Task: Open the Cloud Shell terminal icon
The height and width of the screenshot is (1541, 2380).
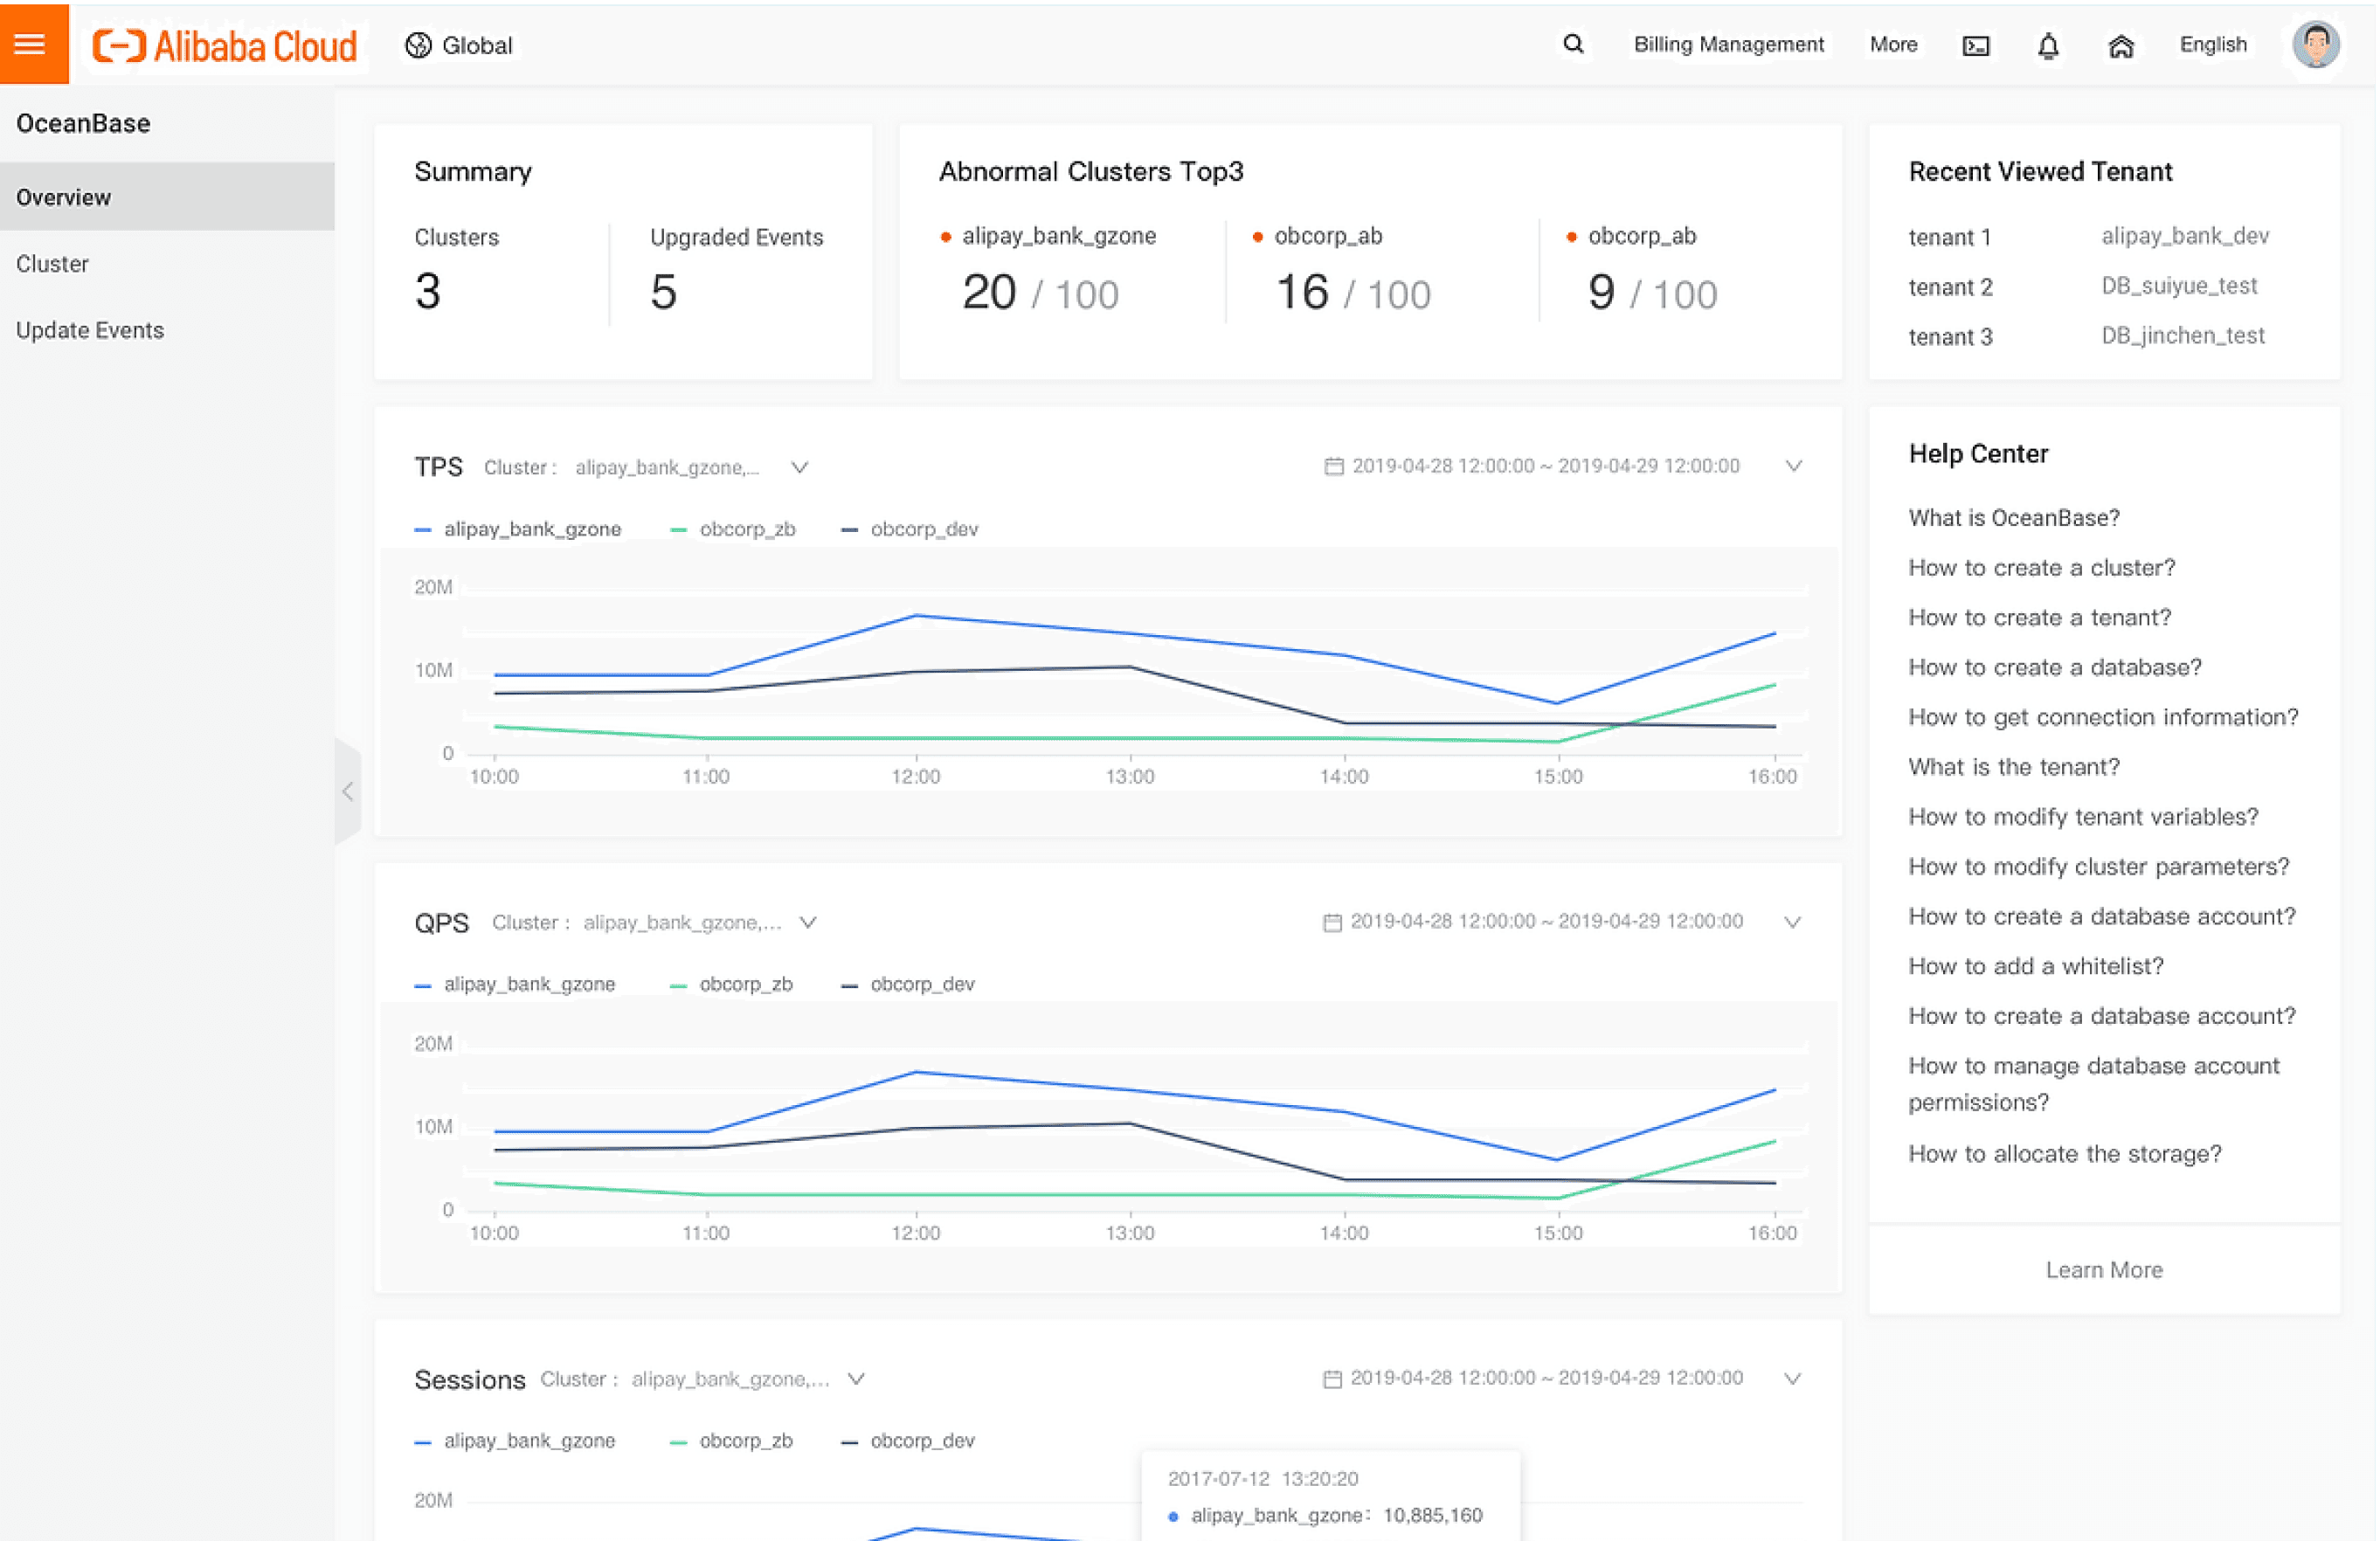Action: (1976, 46)
